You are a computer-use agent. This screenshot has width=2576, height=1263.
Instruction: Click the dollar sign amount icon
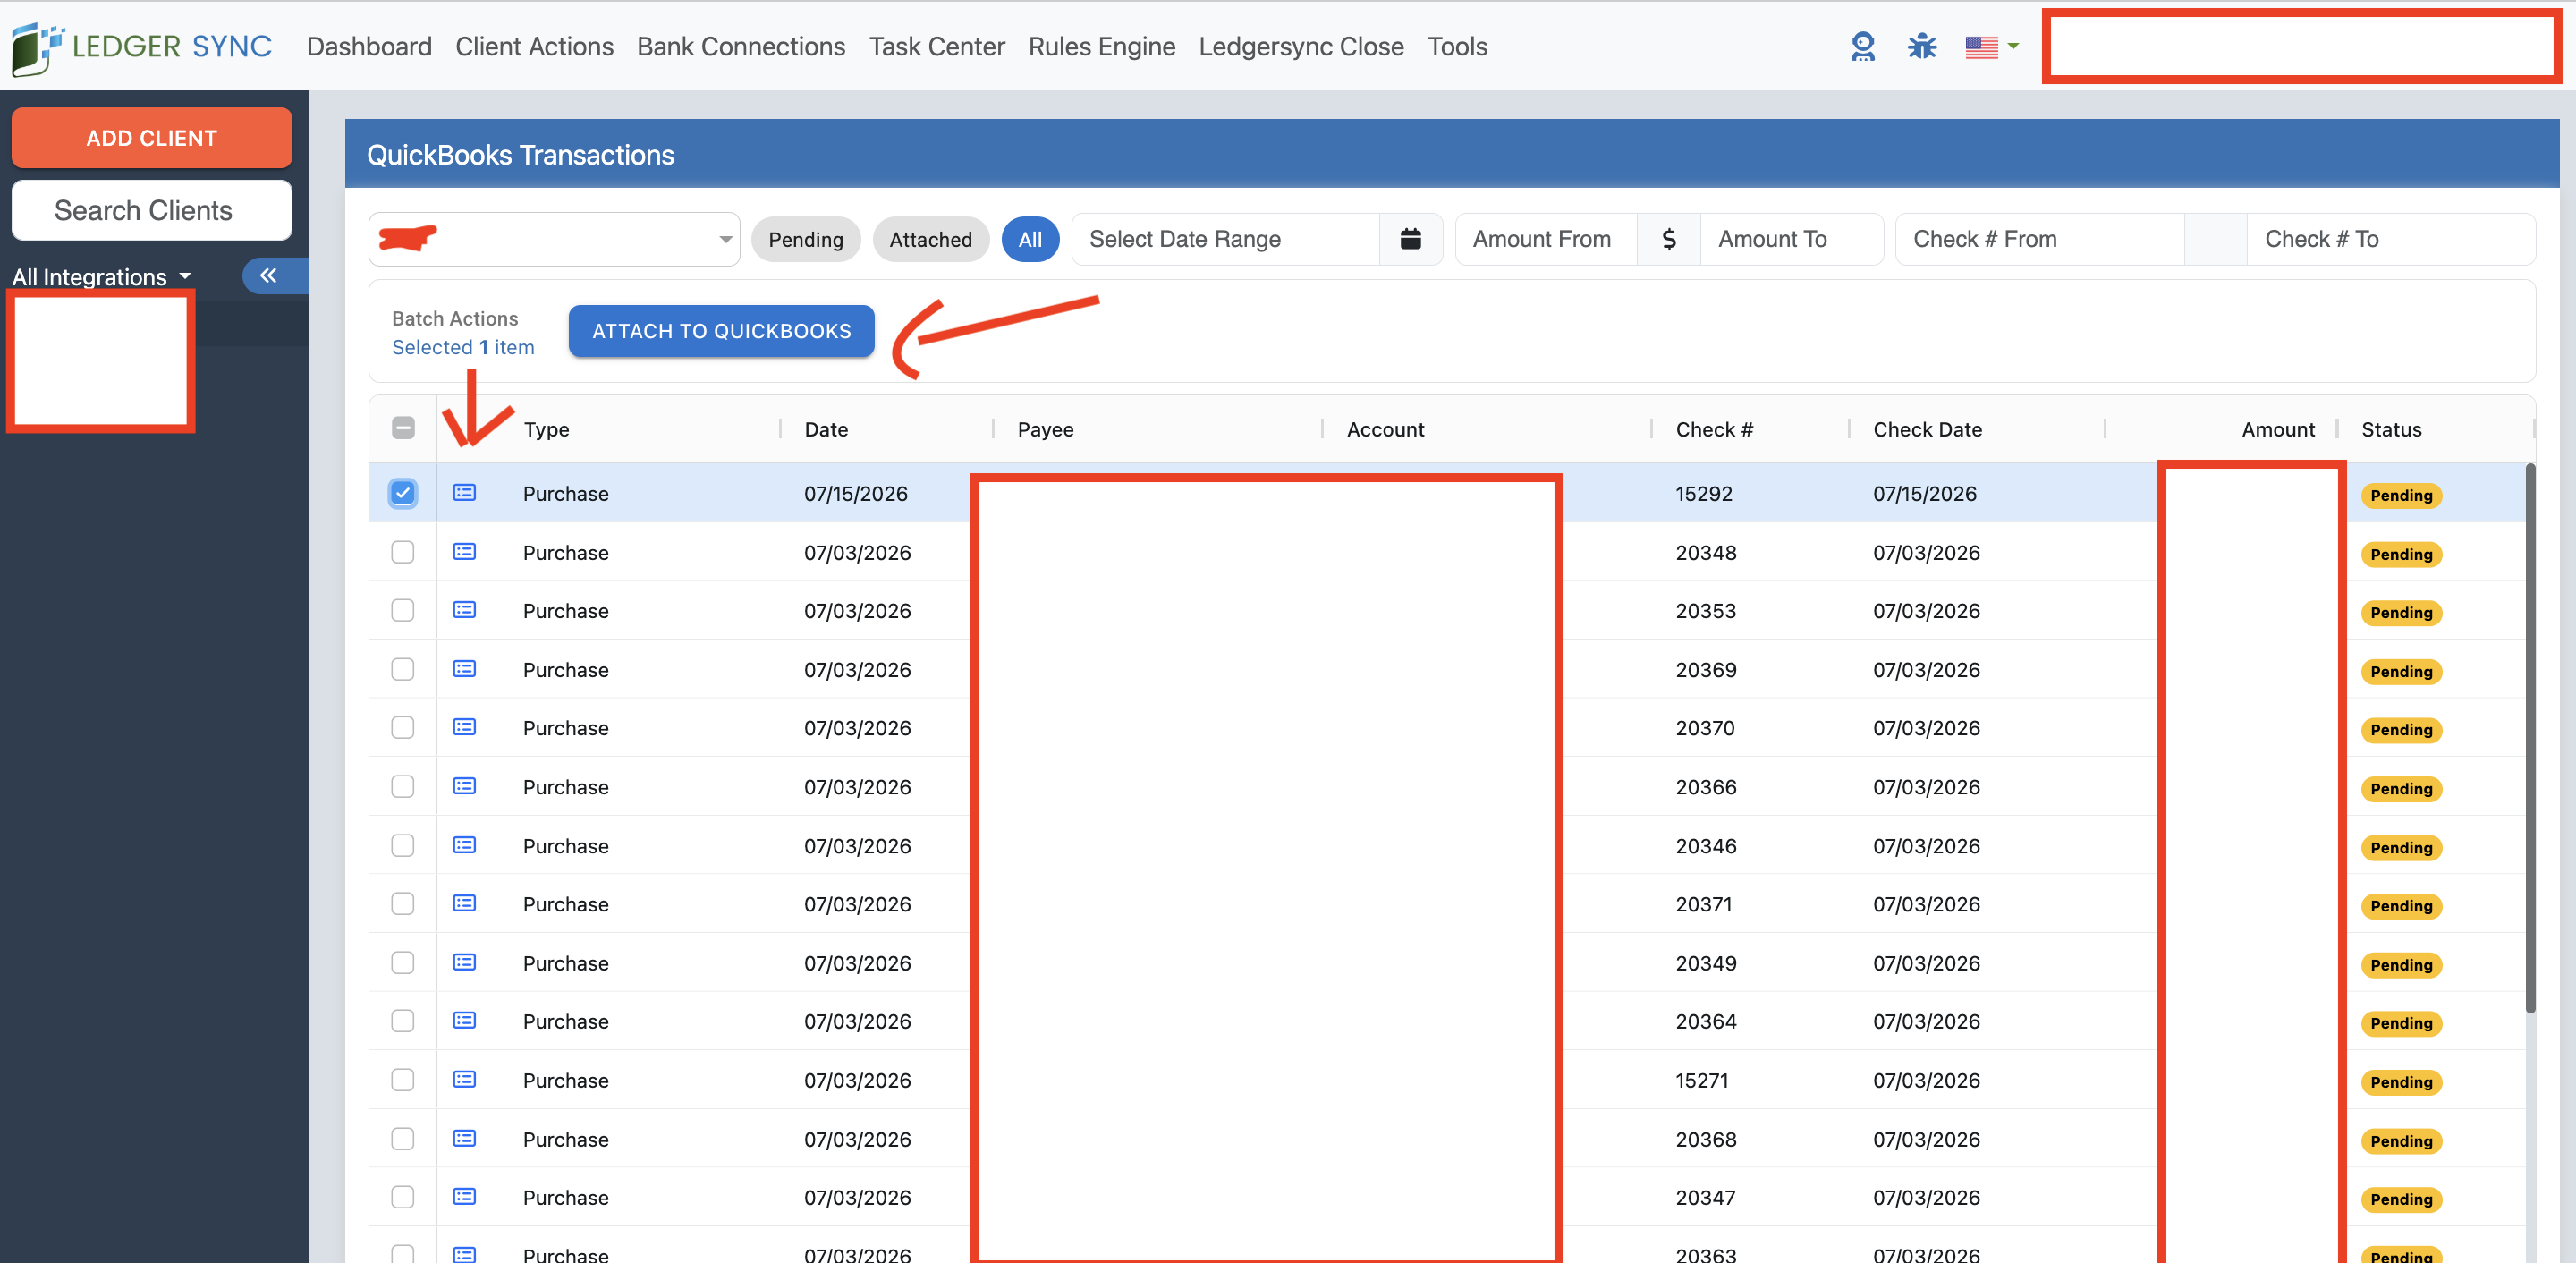pyautogui.click(x=1668, y=239)
